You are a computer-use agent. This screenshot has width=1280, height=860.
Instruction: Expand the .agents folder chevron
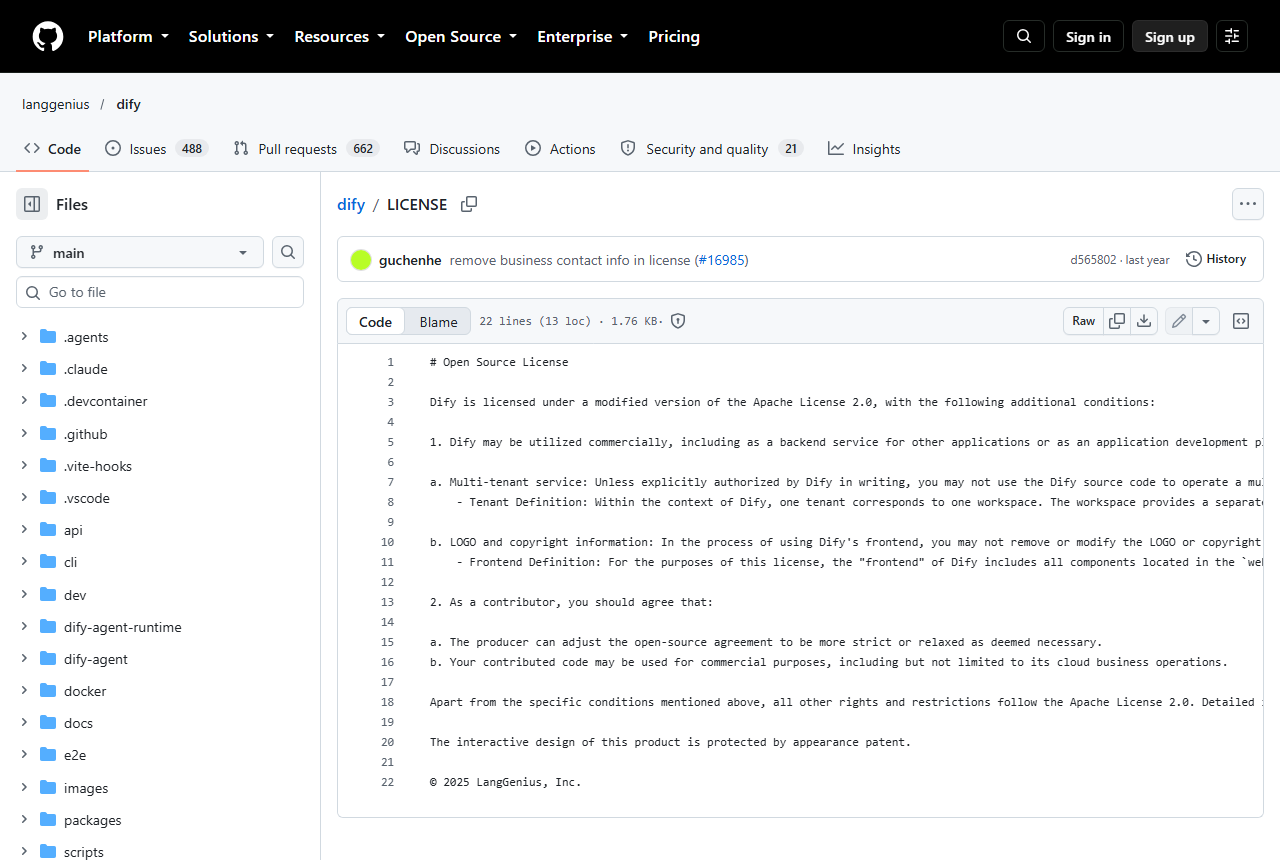(x=24, y=337)
